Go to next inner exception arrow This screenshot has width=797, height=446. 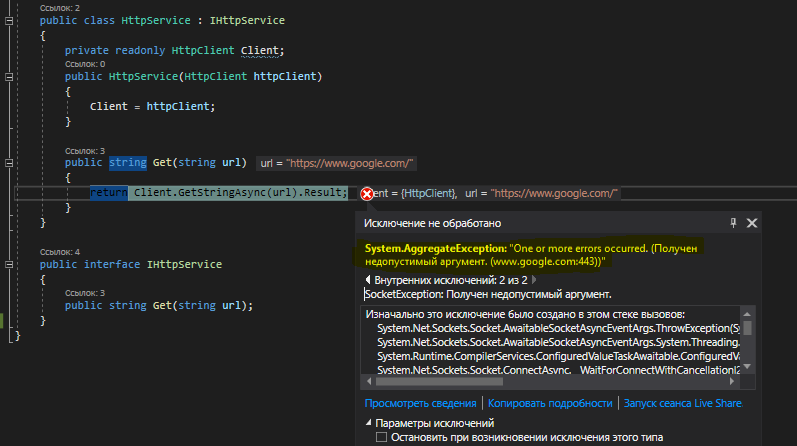535,280
